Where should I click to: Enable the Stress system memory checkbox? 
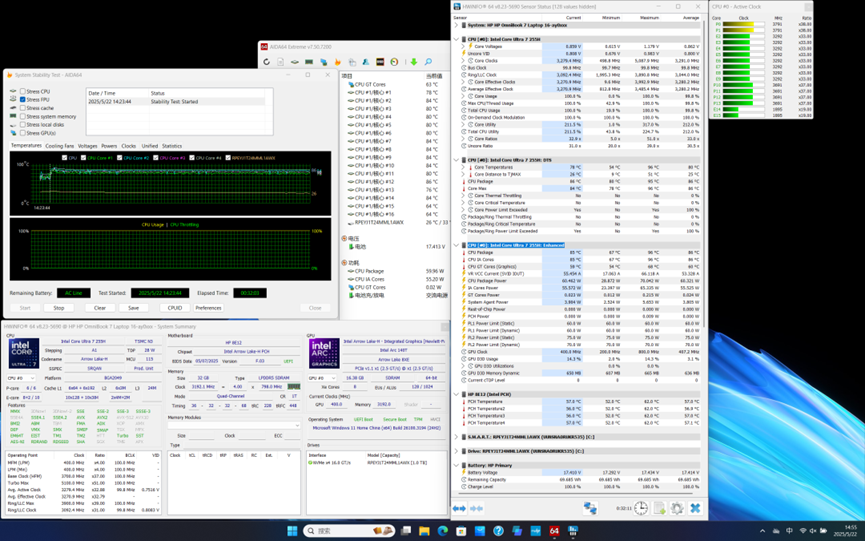point(22,116)
